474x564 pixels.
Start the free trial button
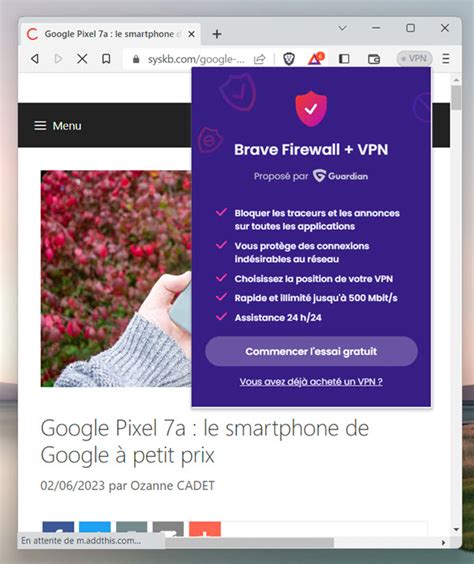(311, 351)
